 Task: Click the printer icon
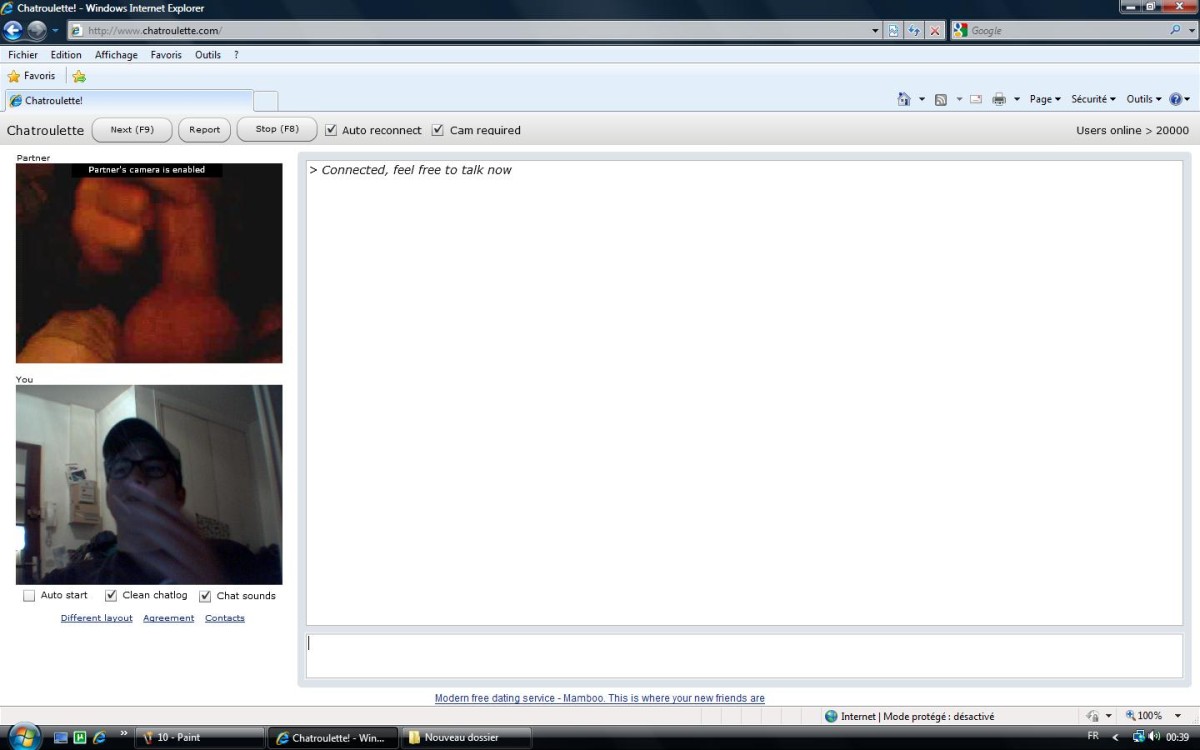(998, 99)
